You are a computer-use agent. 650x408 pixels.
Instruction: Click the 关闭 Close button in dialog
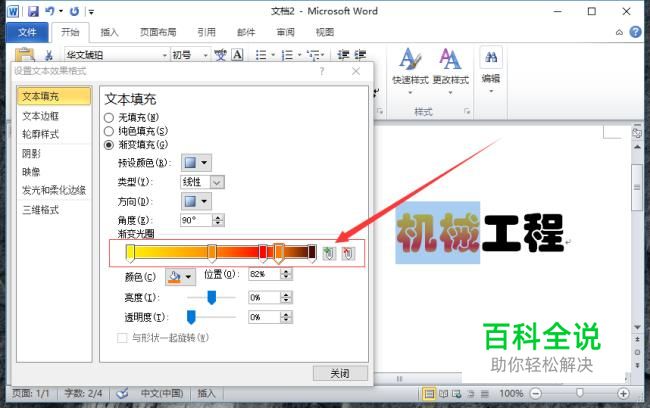(340, 374)
